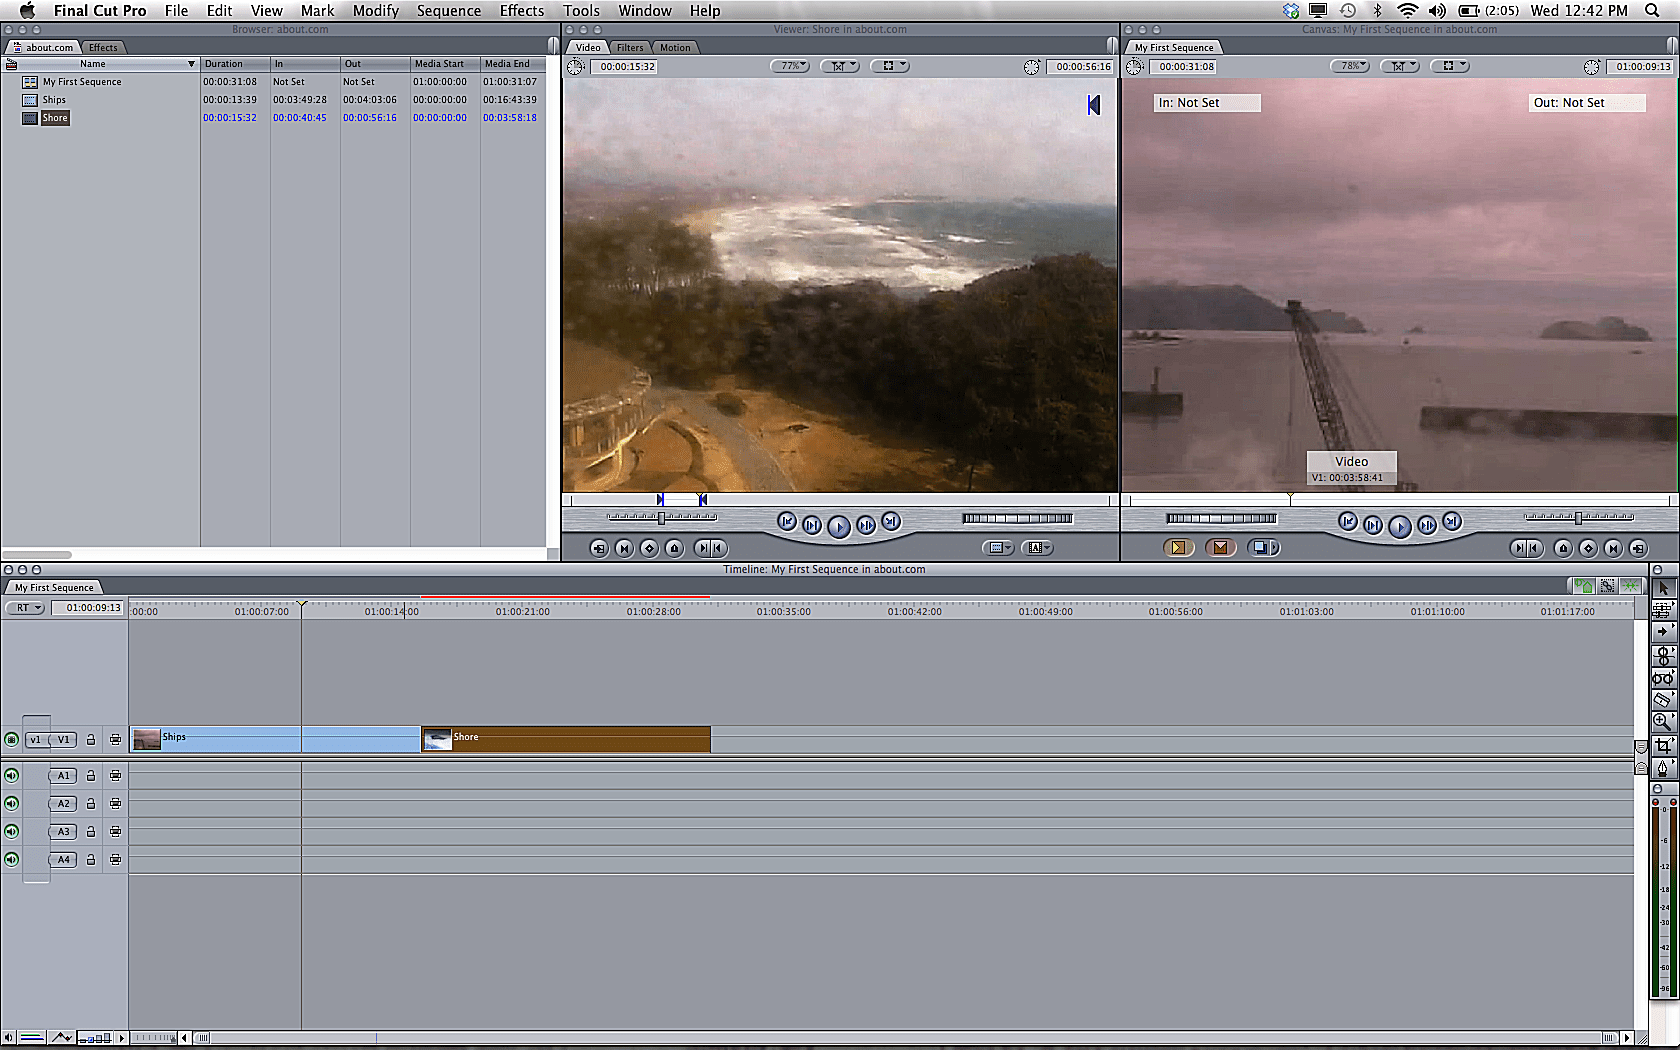Switch to Filters tab in Viewer
The width and height of the screenshot is (1680, 1050).
click(x=630, y=47)
